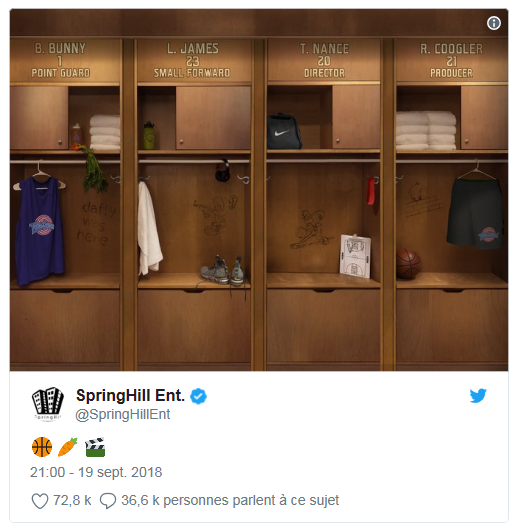Click the T. Nance Director locker
The image size is (517, 531).
tap(324, 205)
